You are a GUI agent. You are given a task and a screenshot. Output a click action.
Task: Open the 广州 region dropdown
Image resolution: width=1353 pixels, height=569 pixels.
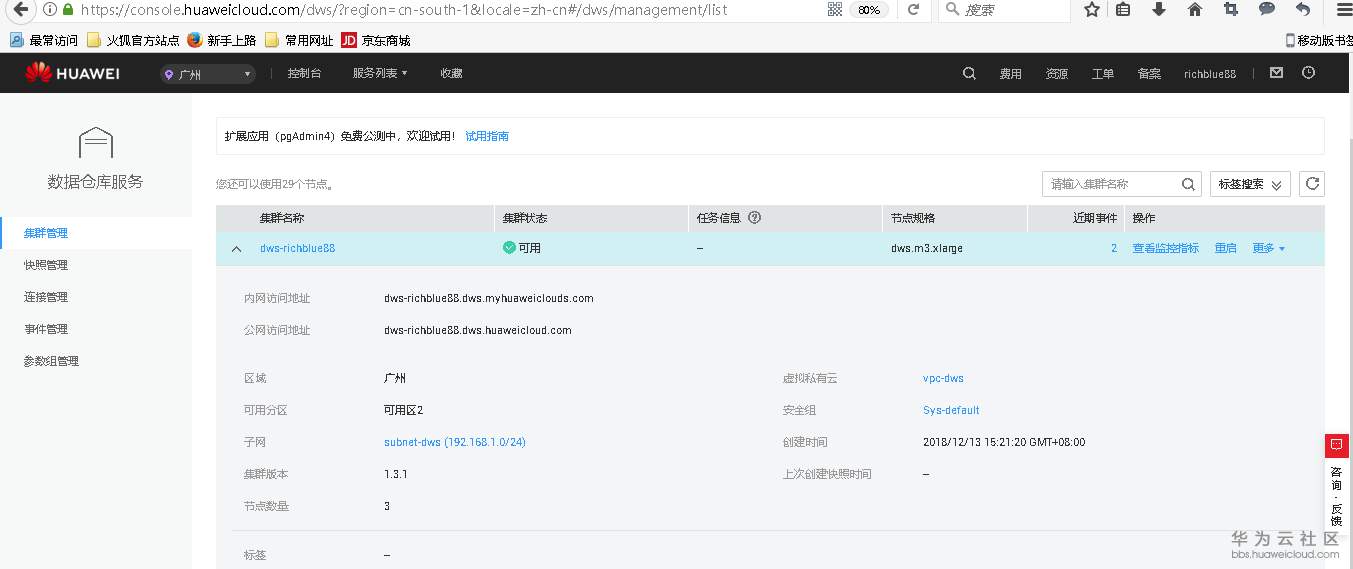tap(207, 74)
